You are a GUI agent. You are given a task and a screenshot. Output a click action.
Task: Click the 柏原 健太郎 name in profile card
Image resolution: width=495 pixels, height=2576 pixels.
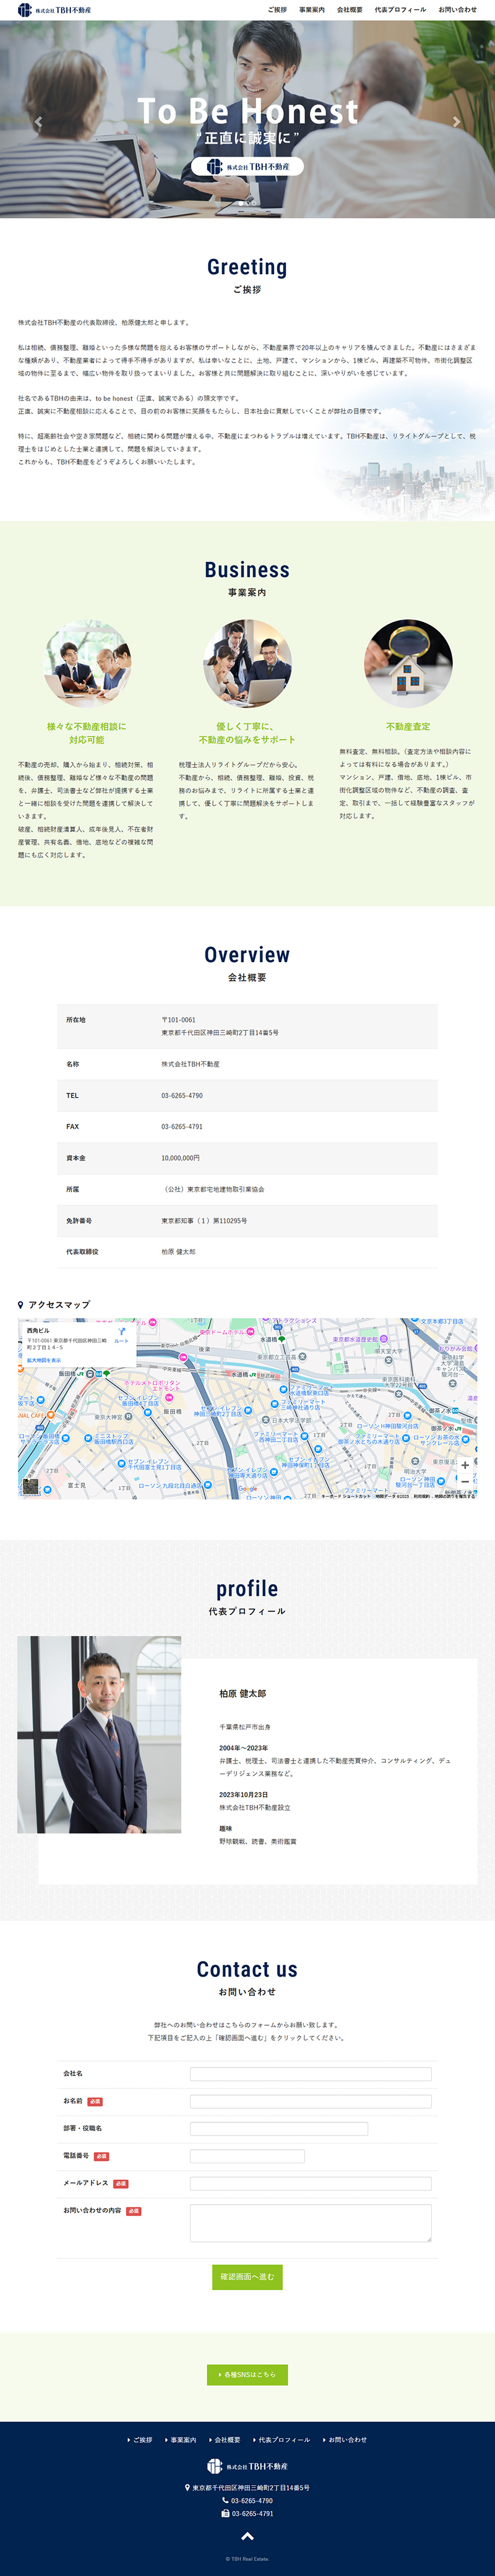(x=243, y=1693)
